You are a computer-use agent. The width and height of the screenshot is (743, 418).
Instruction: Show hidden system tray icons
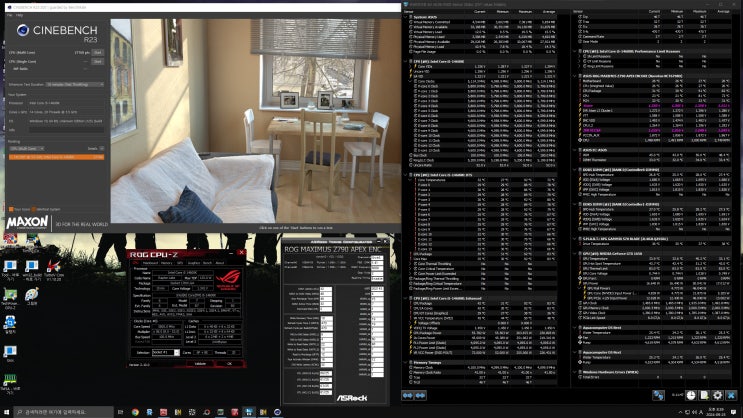(681, 412)
